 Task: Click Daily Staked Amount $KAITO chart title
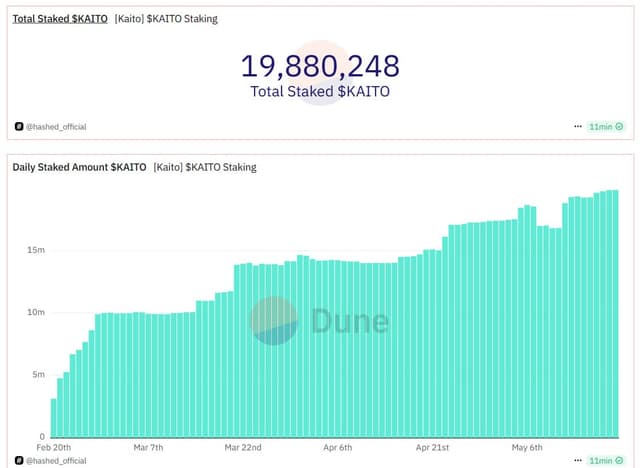(79, 167)
